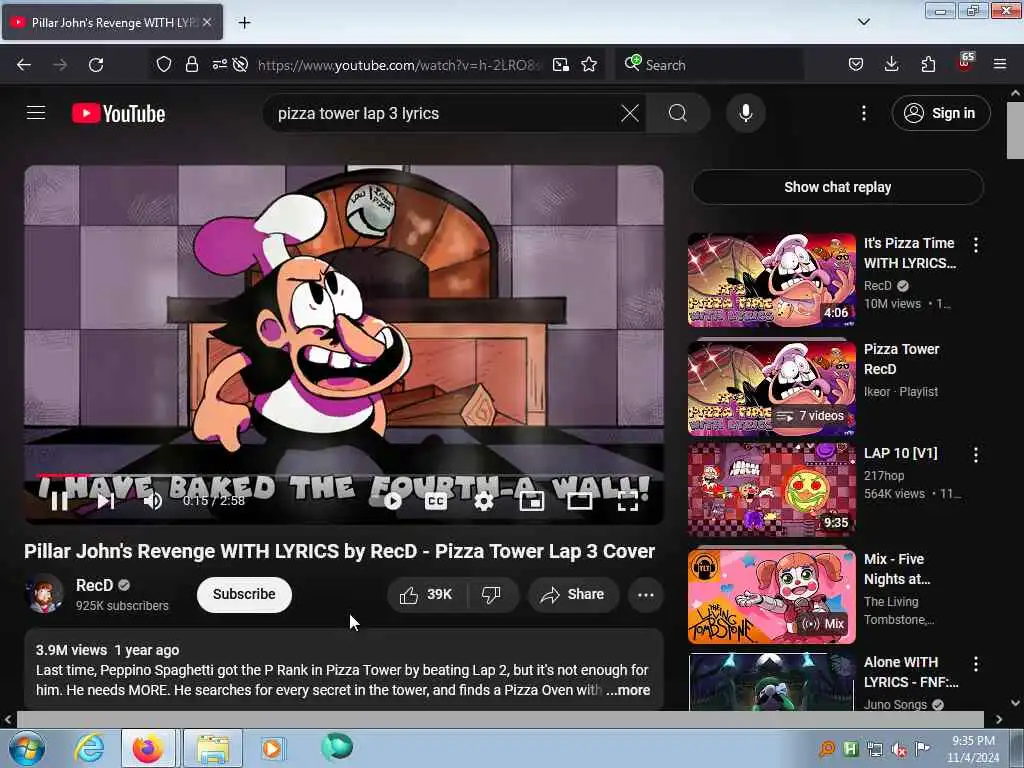Toggle closed captions in video player

[436, 501]
